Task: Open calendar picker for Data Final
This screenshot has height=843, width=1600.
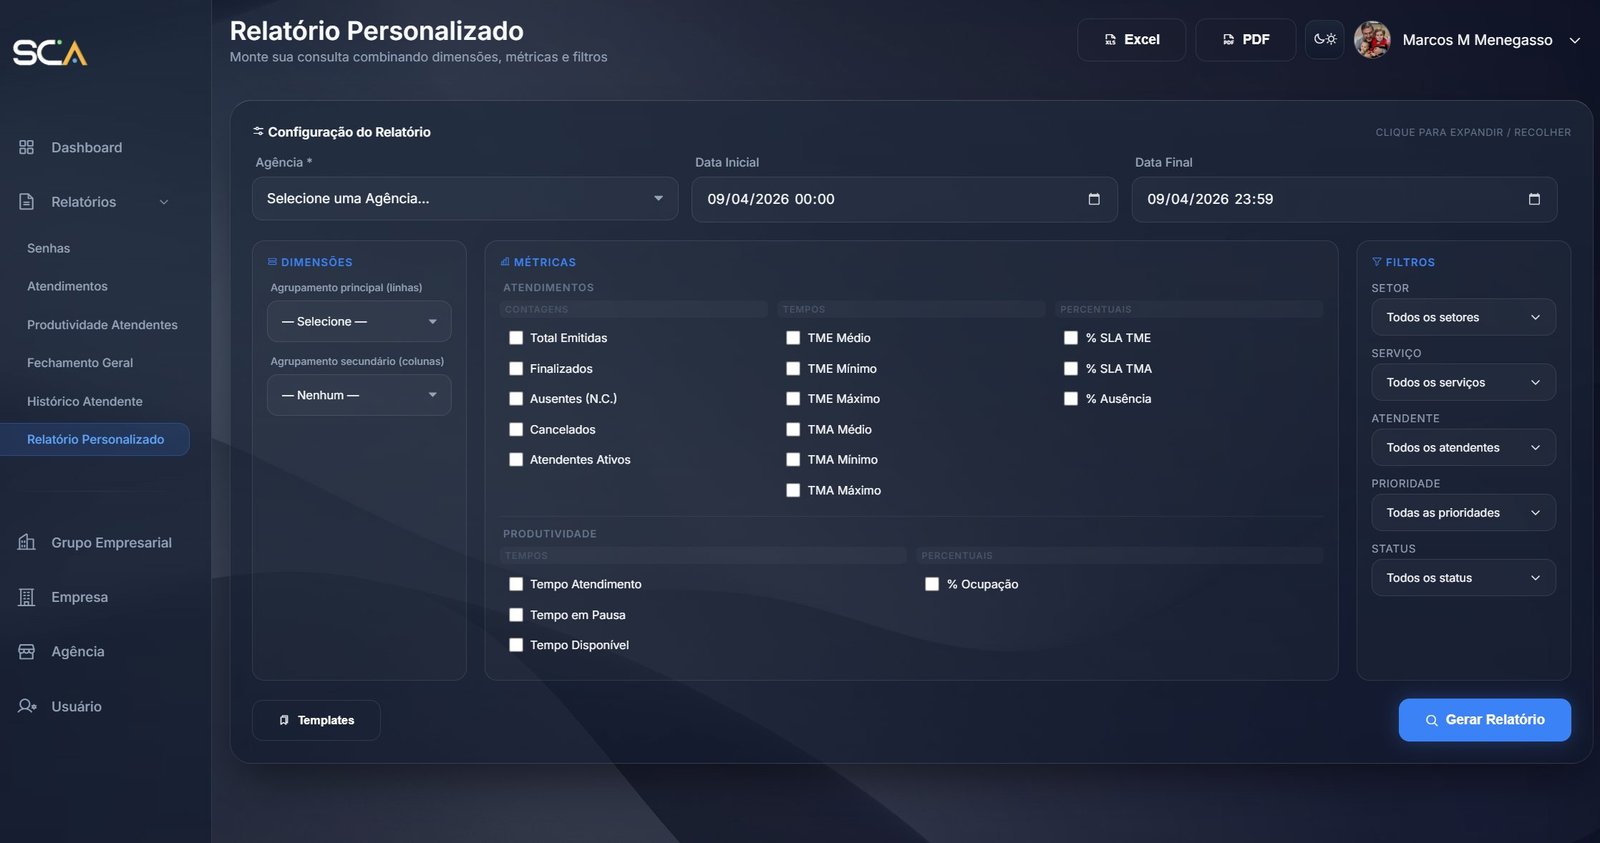Action: point(1534,199)
